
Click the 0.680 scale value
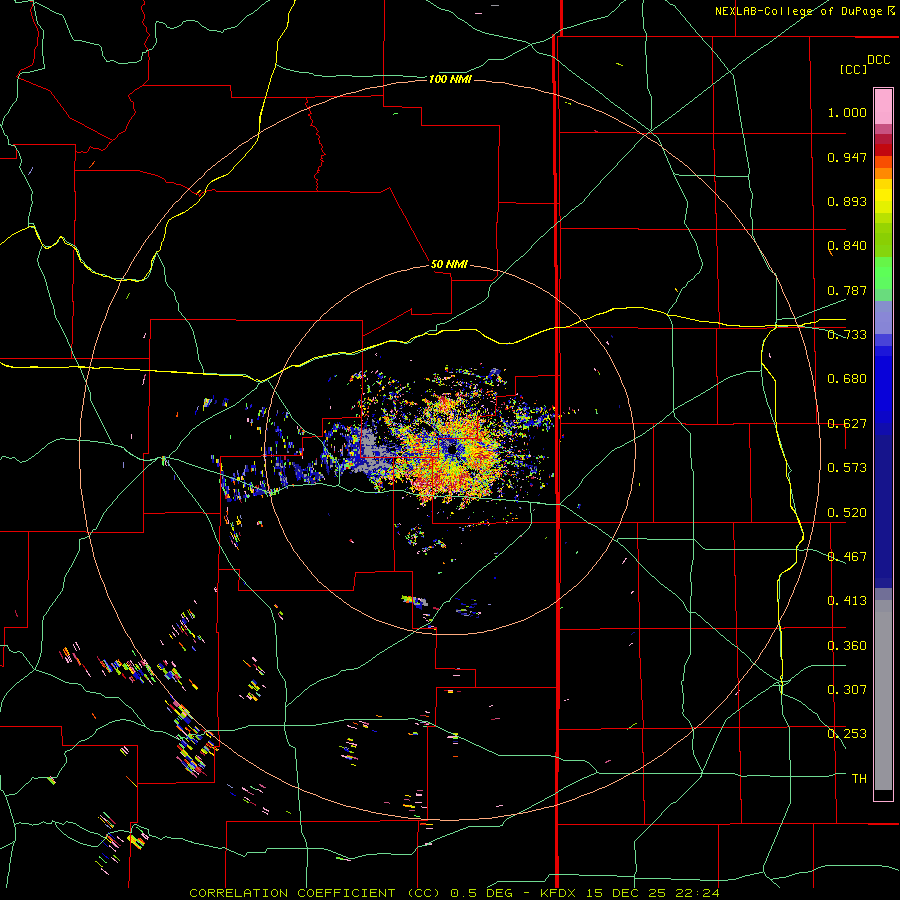click(x=847, y=379)
